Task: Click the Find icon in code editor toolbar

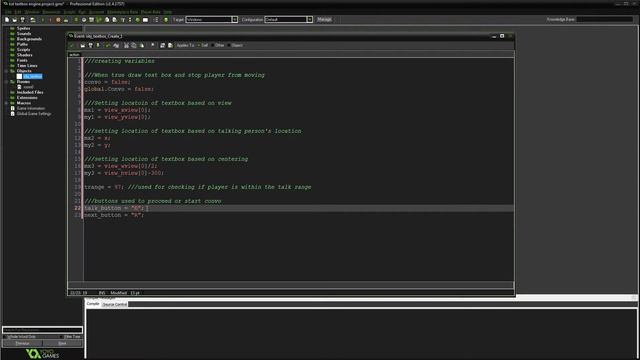Action: pyautogui.click(x=153, y=45)
